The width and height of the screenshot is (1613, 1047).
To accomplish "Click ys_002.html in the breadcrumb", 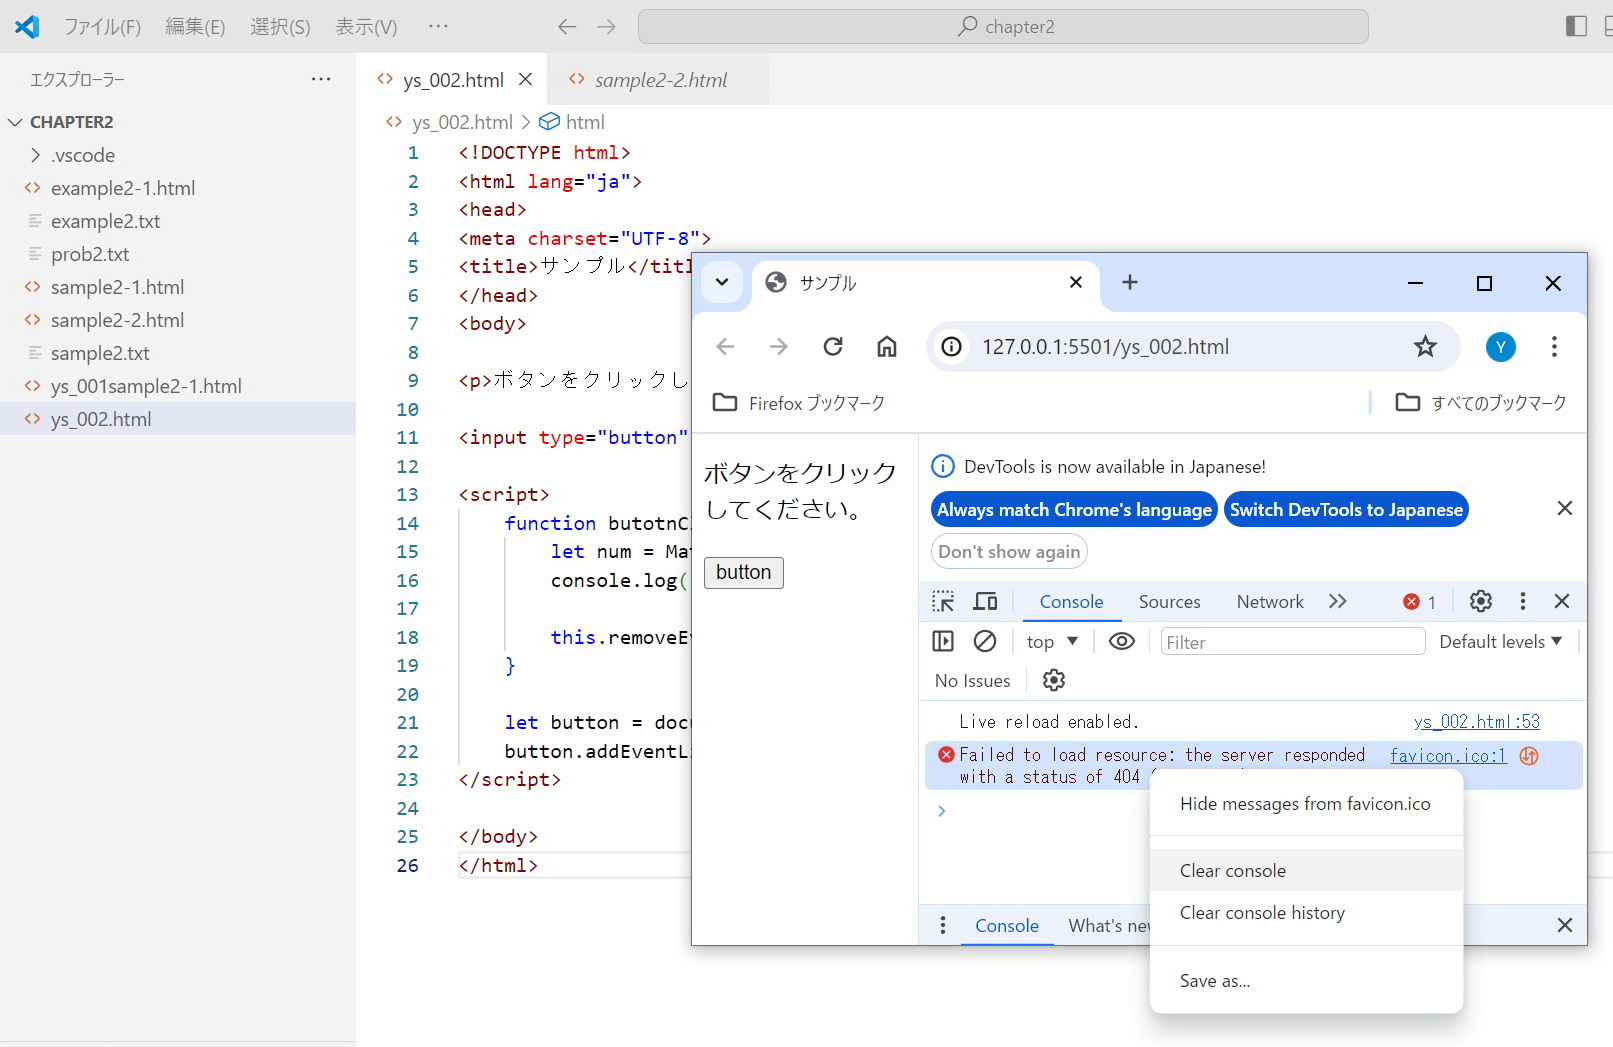I will [462, 122].
